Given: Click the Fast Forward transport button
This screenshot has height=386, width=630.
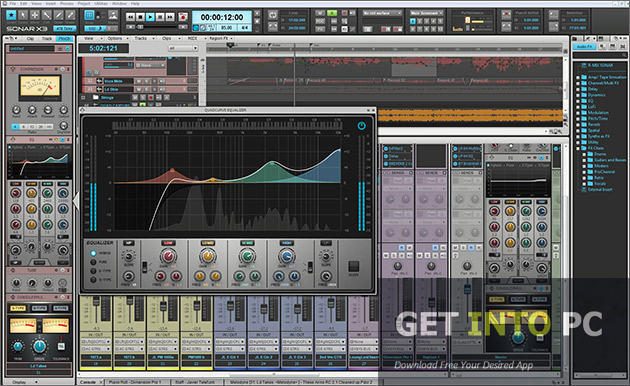Looking at the screenshot, I should [x=170, y=17].
